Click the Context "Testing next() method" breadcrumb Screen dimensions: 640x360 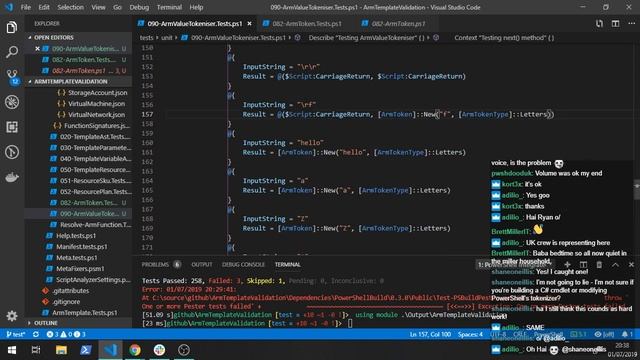coord(504,38)
